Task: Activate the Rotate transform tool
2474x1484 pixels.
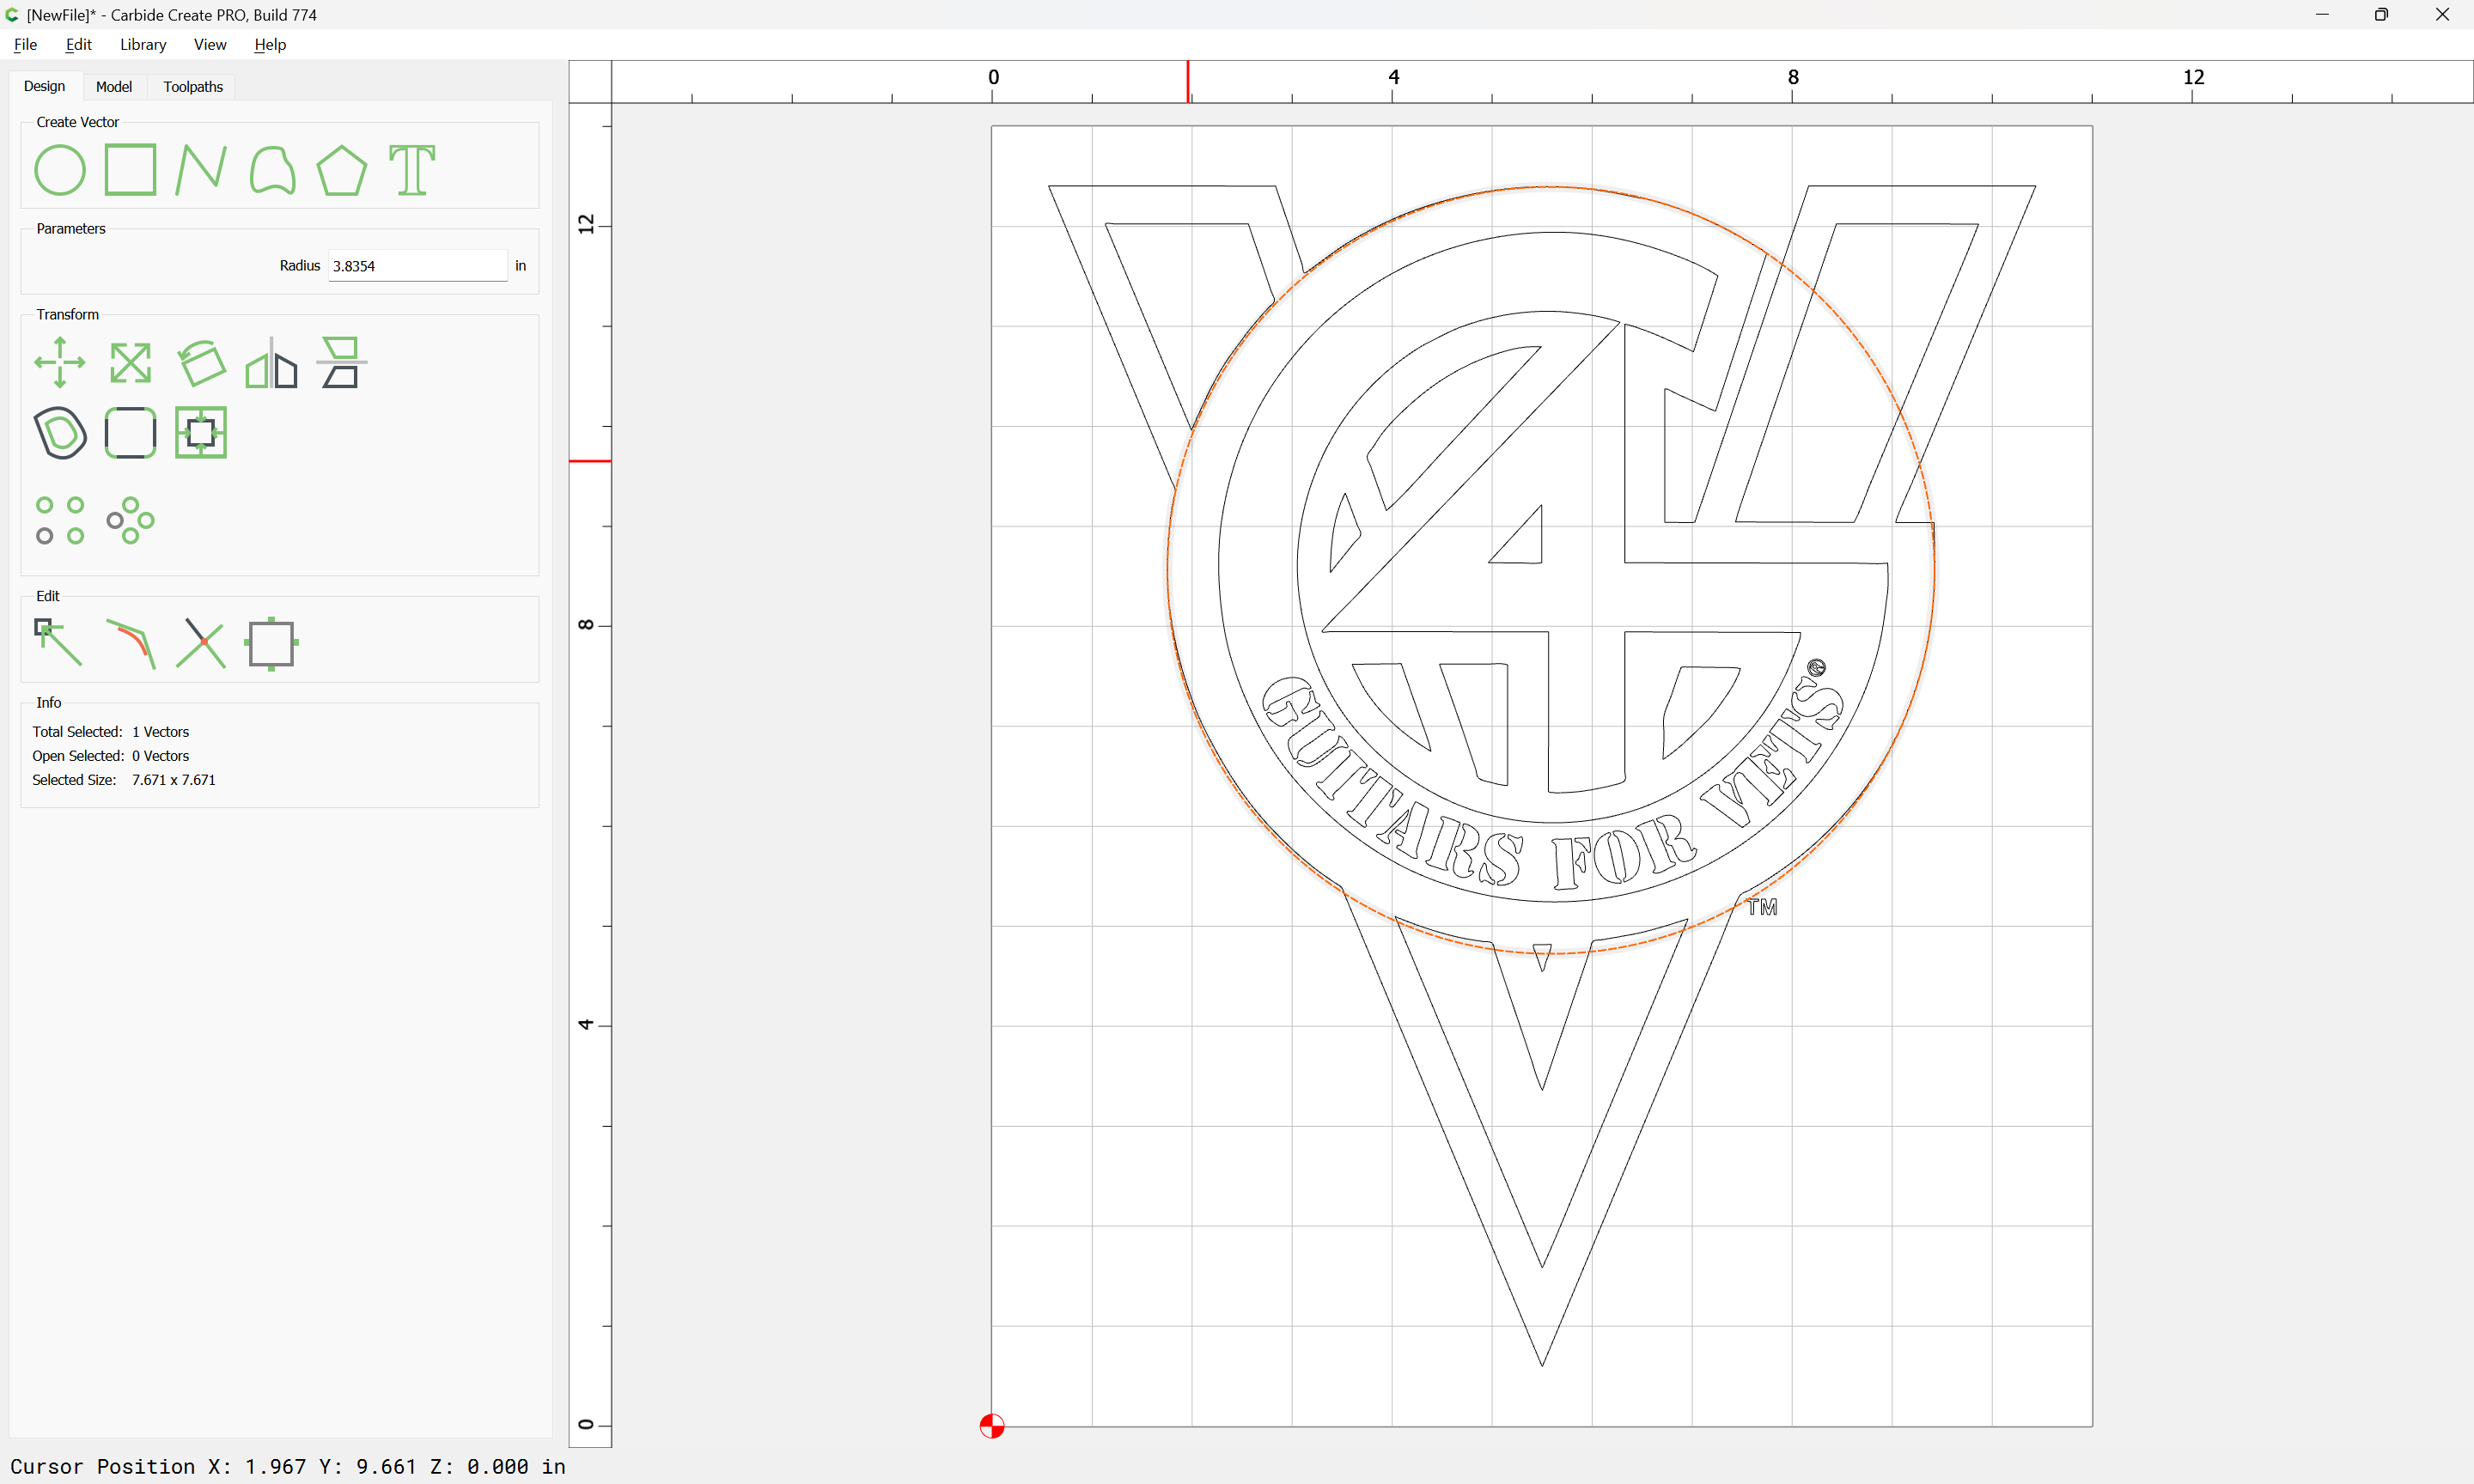Action: click(x=201, y=362)
